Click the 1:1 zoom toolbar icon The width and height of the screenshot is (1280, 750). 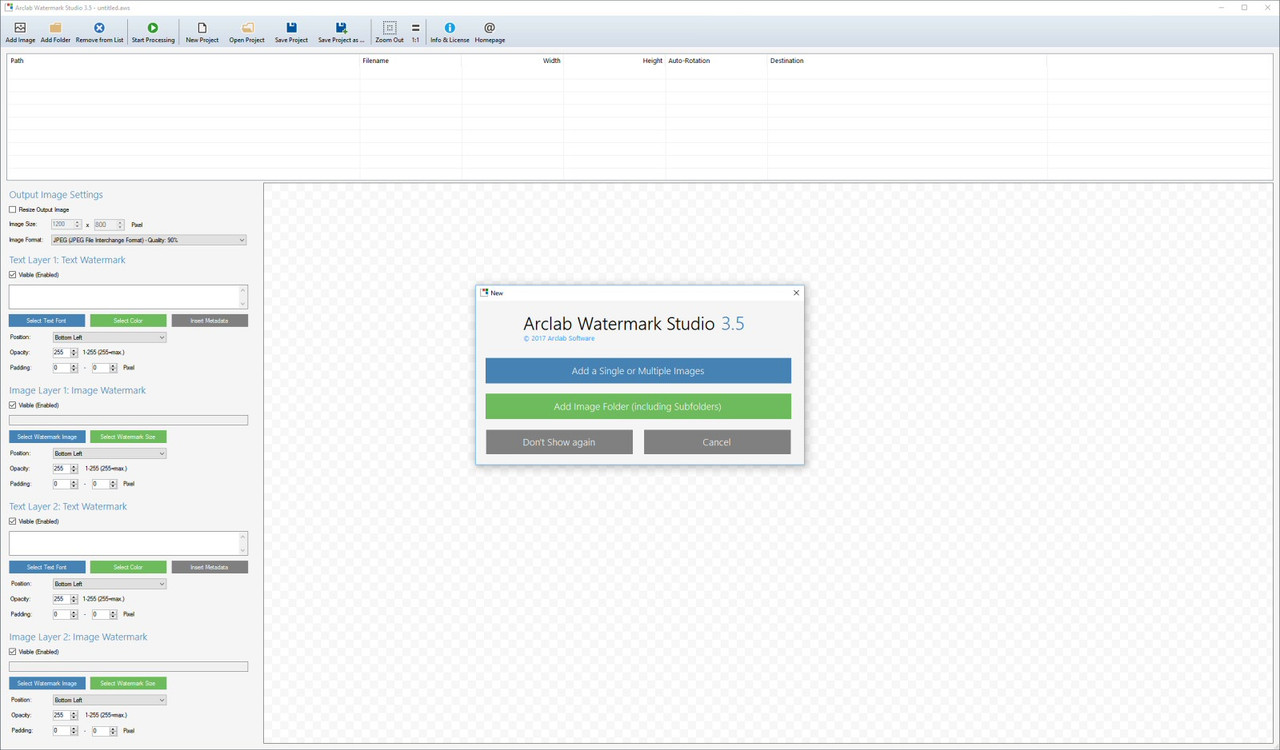tap(416, 32)
